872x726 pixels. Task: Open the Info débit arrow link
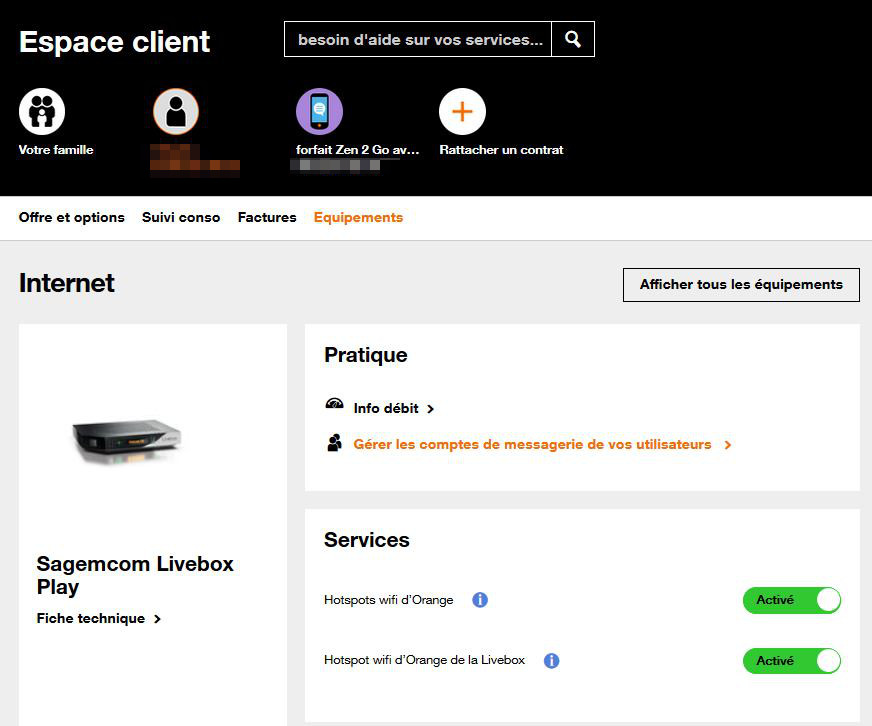tap(430, 409)
